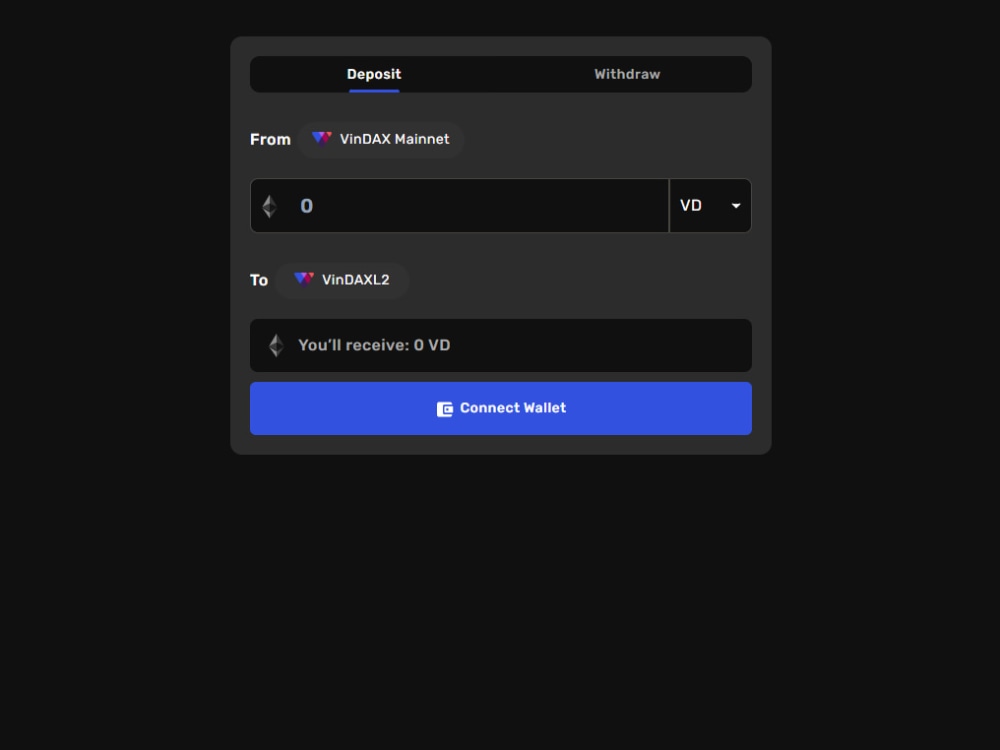
Task: Click the "You'll receive: 0 VD" text
Action: (x=374, y=345)
